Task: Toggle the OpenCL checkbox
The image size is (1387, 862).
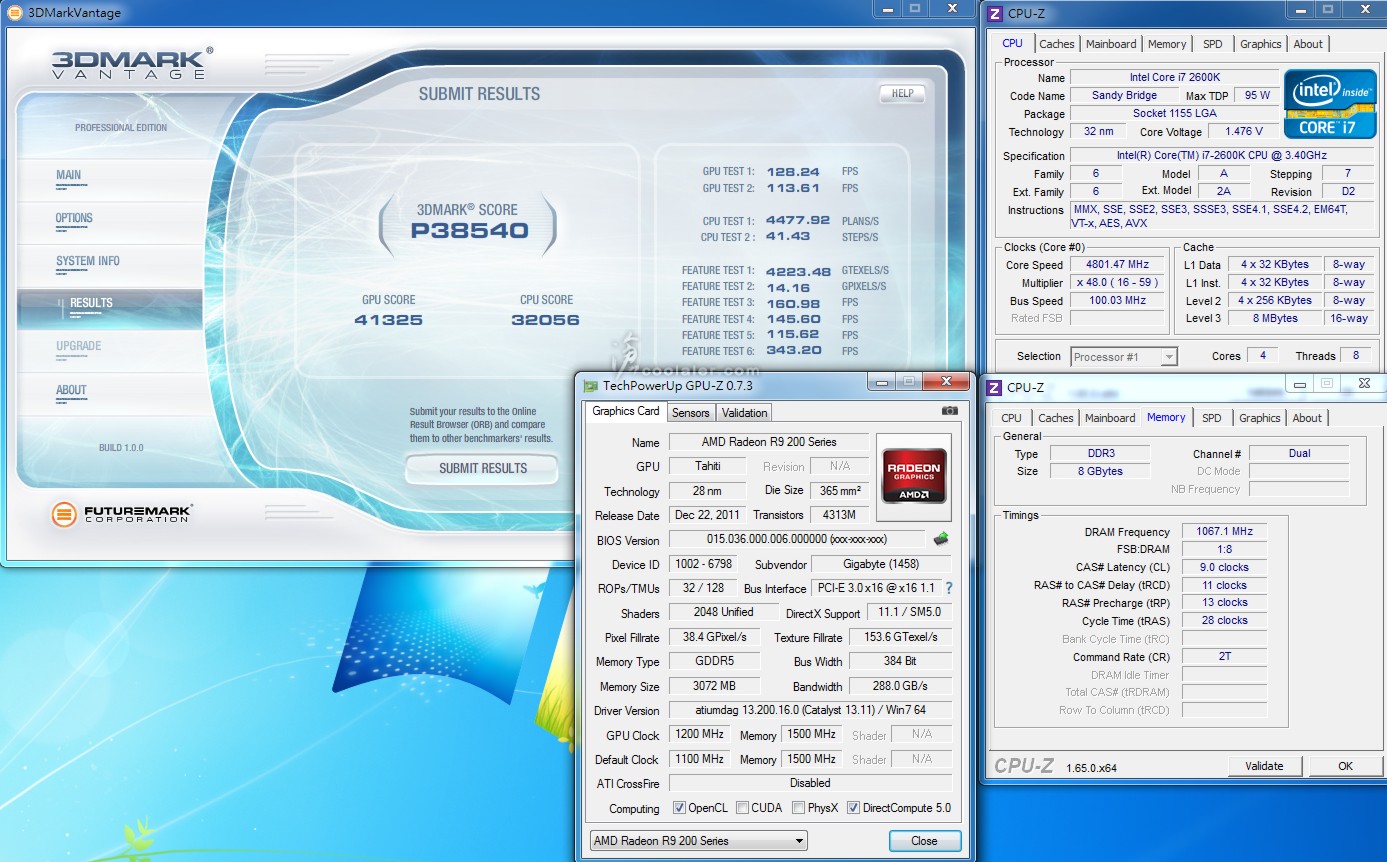Action: (x=679, y=808)
